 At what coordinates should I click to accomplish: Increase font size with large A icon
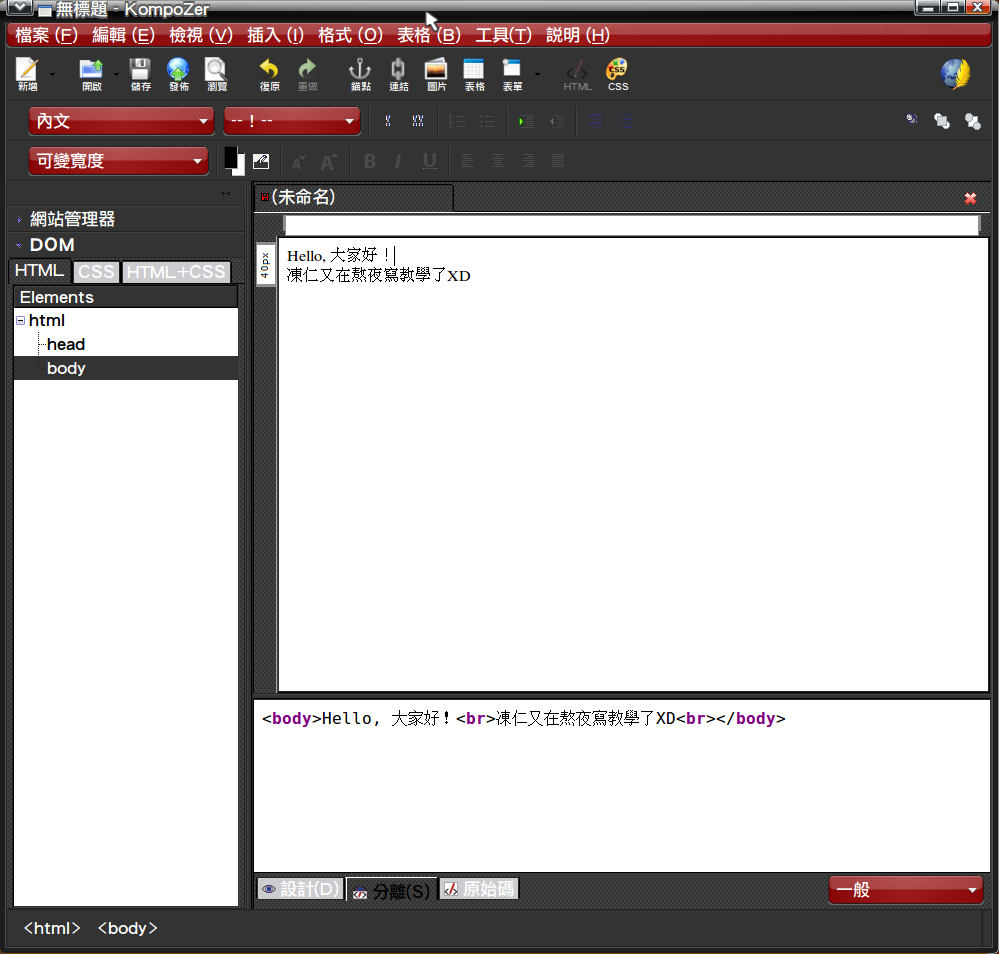(x=328, y=162)
